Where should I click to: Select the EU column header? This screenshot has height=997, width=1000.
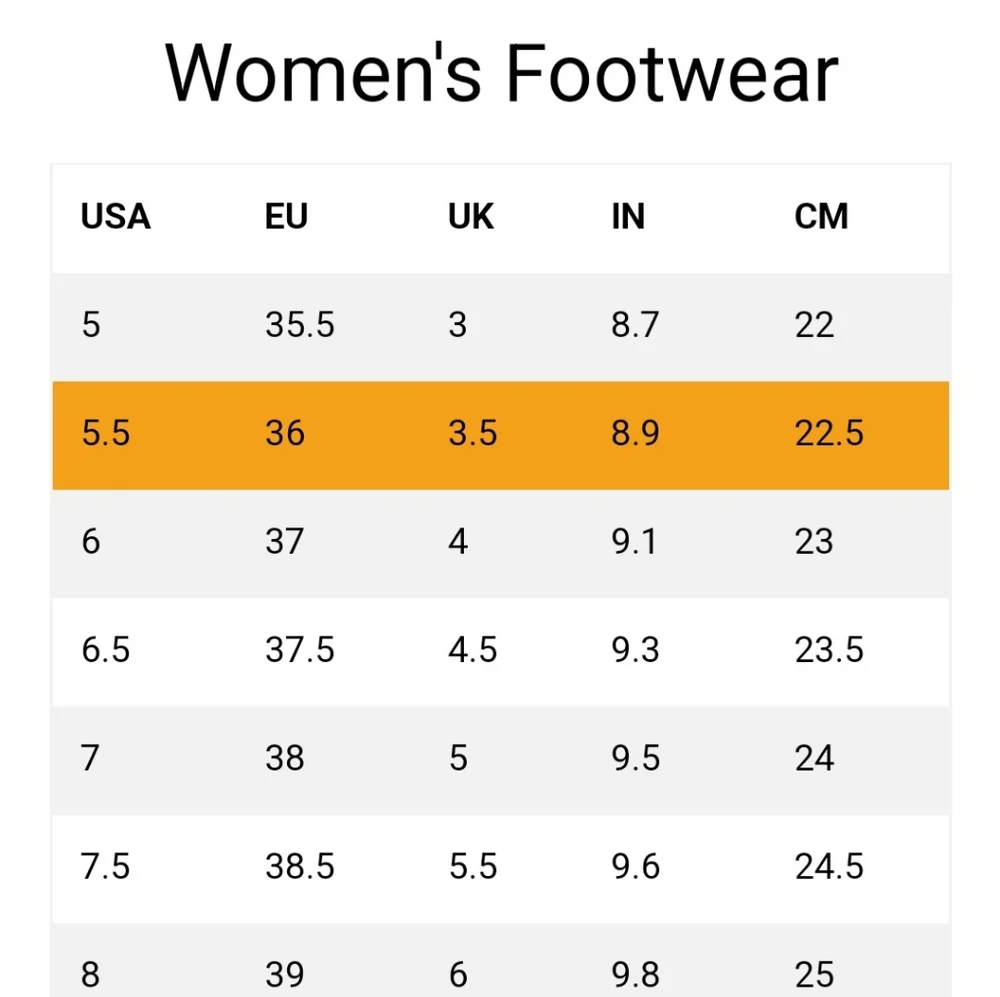coord(286,216)
